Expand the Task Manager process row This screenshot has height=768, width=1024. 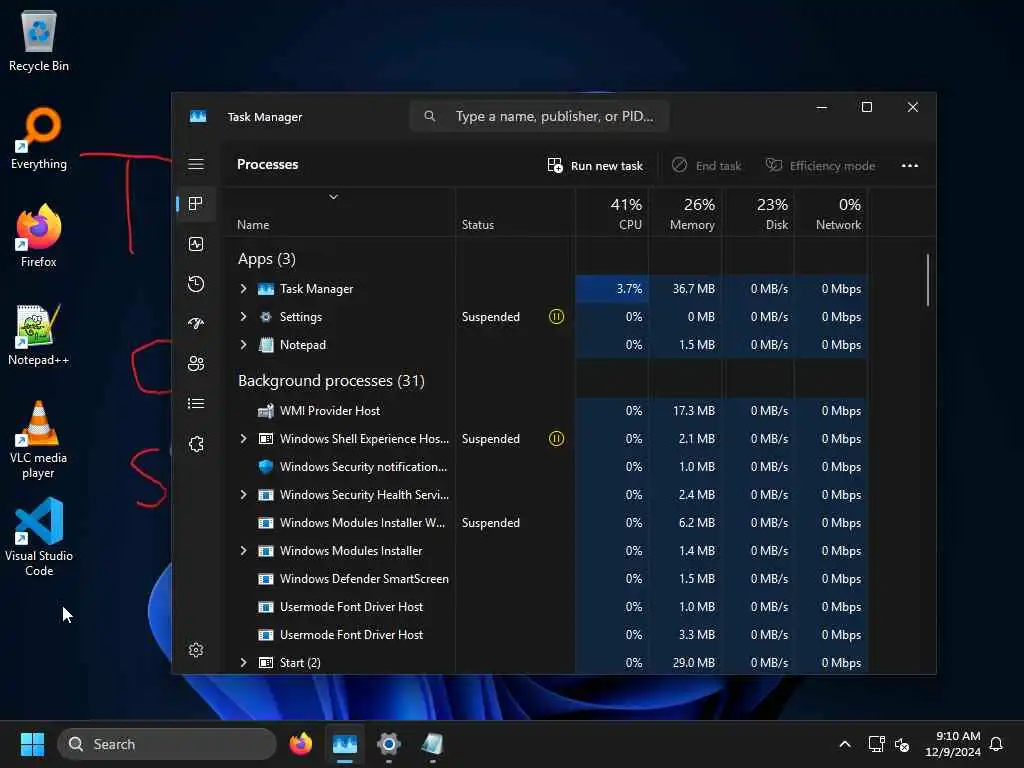[x=244, y=289]
